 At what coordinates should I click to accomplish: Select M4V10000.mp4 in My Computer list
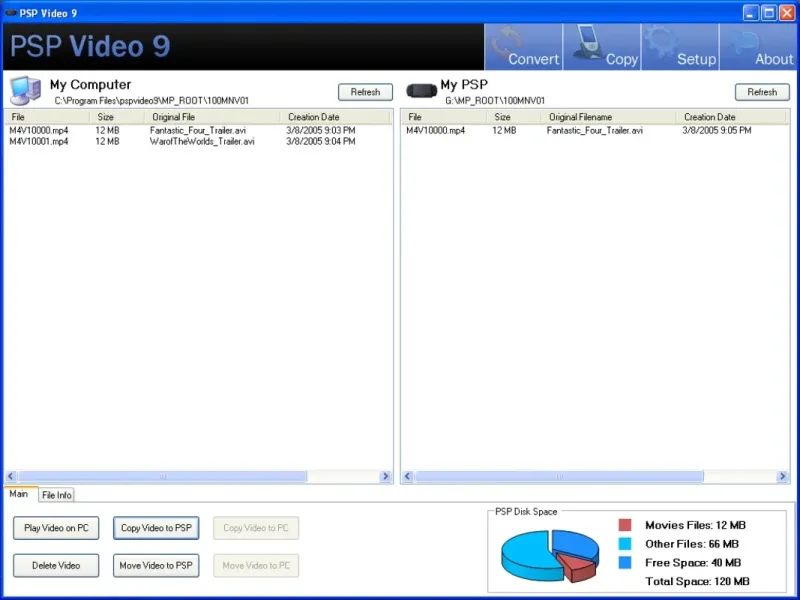39,131
